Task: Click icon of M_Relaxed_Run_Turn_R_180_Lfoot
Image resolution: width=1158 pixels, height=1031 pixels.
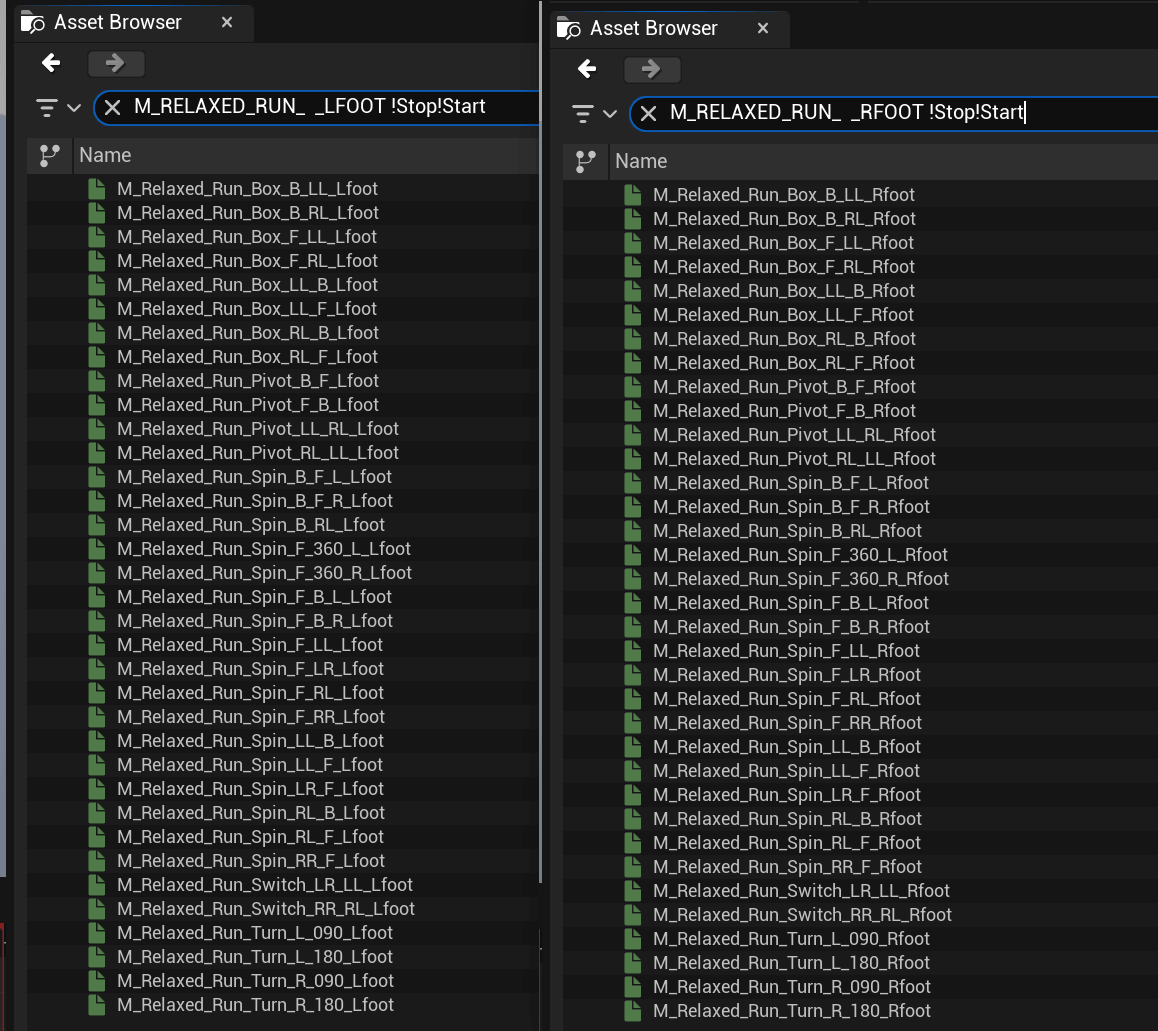Action: point(97,1005)
